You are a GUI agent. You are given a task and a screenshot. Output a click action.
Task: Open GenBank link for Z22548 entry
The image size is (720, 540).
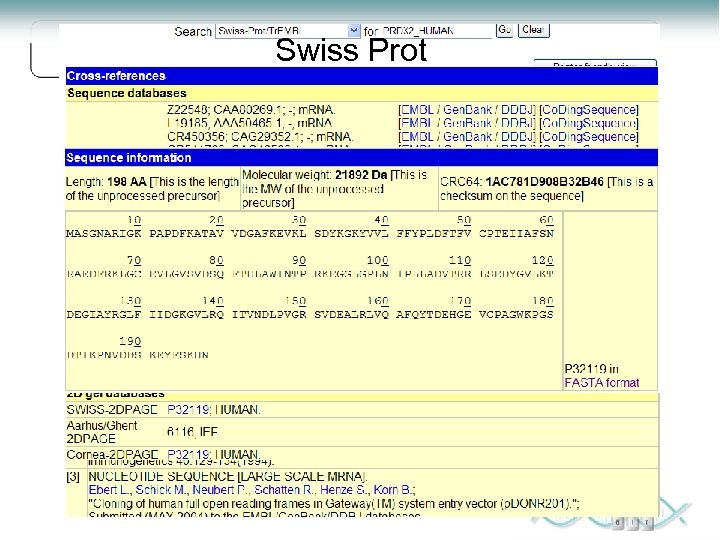tap(467, 110)
